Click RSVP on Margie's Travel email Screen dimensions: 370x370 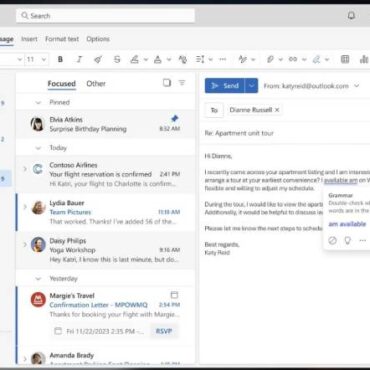point(164,331)
